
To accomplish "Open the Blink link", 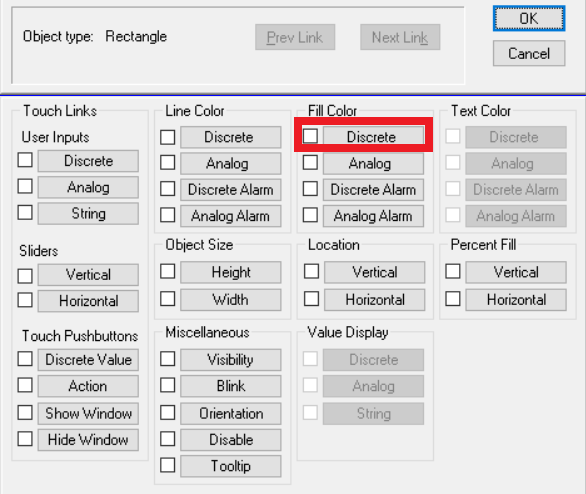I will coord(231,386).
